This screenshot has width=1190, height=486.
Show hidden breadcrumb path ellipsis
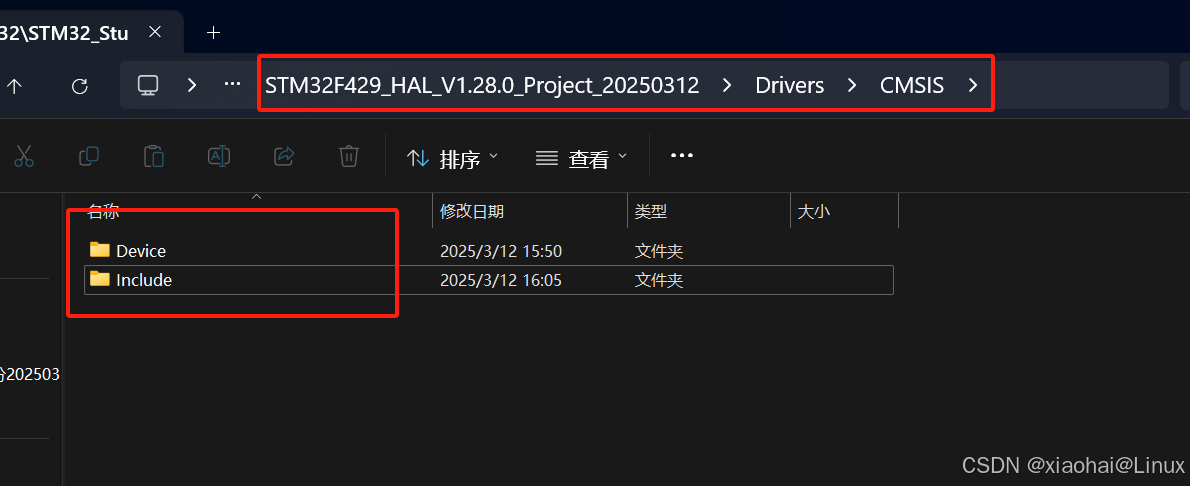[233, 85]
